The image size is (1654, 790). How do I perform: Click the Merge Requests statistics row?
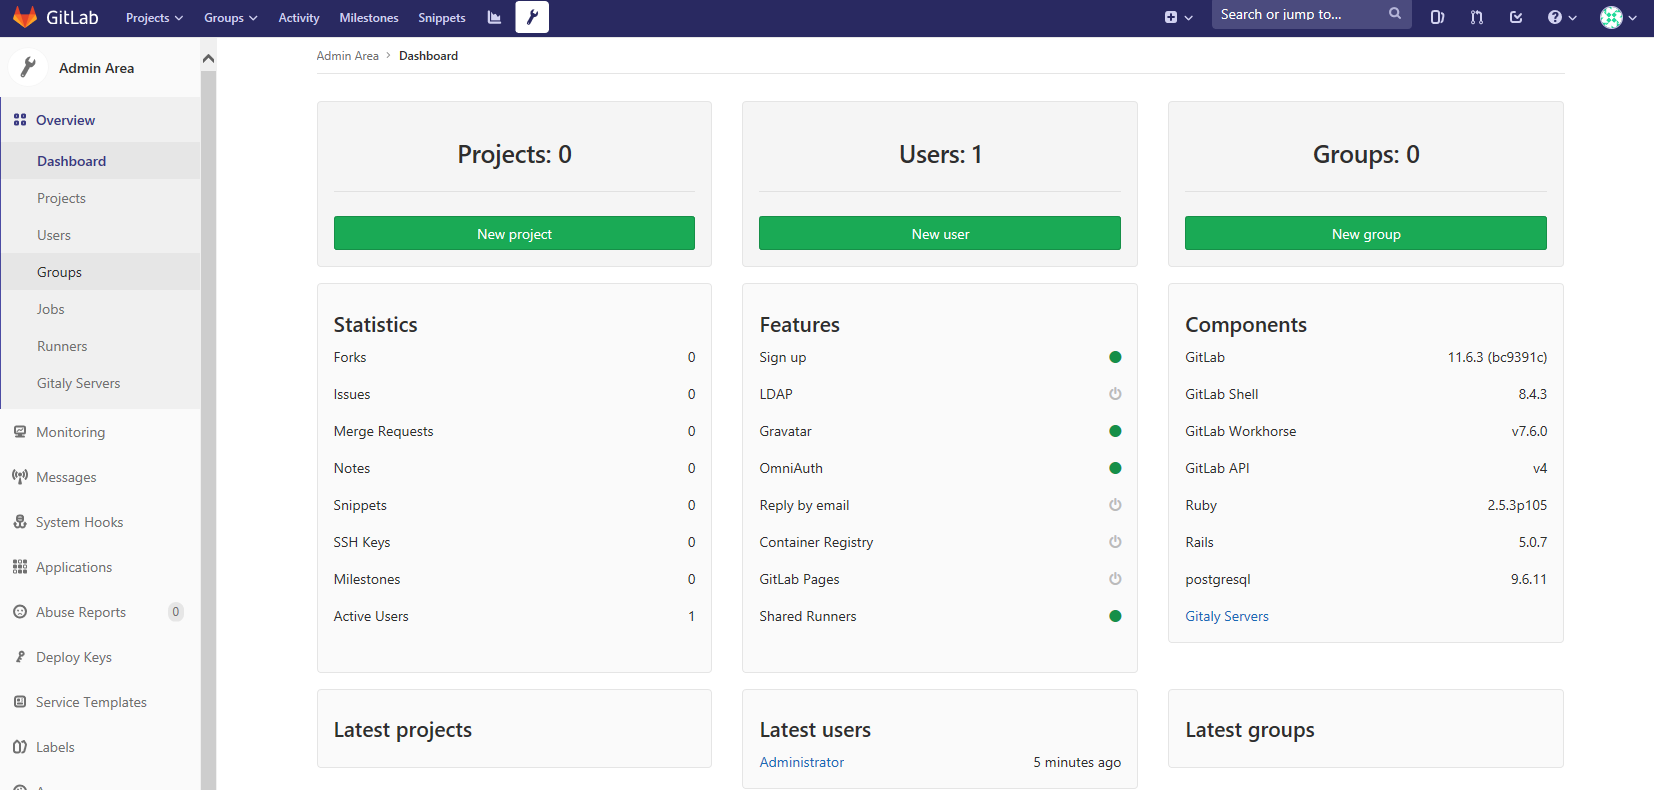click(x=514, y=431)
